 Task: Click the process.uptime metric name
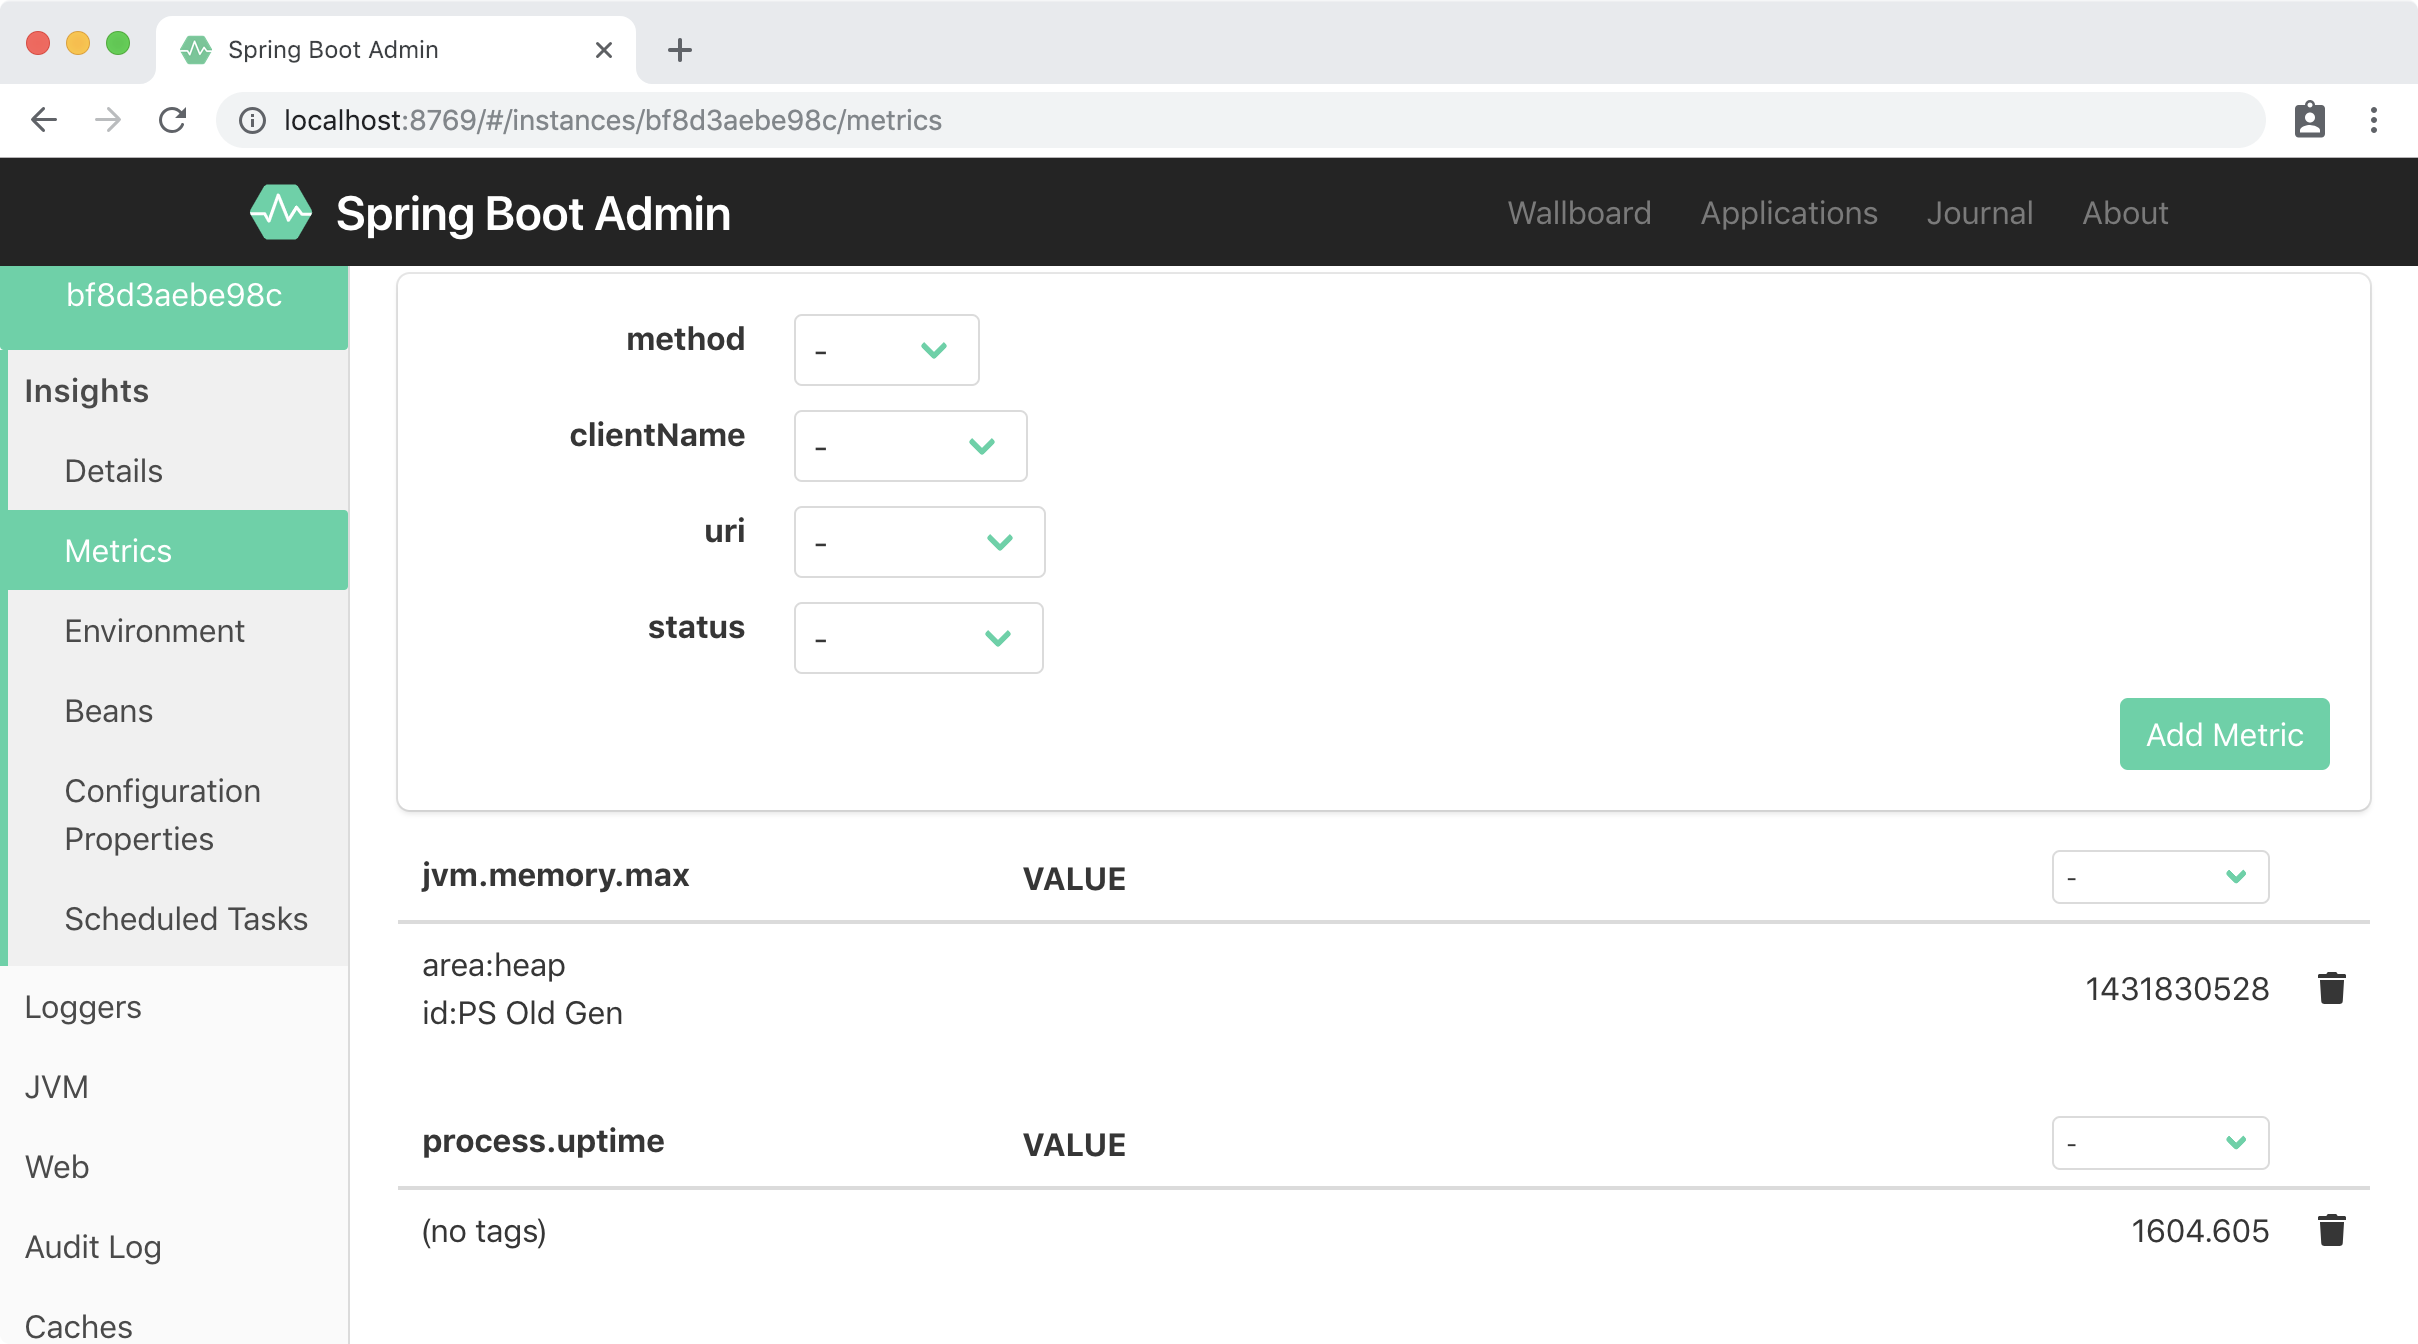543,1141
